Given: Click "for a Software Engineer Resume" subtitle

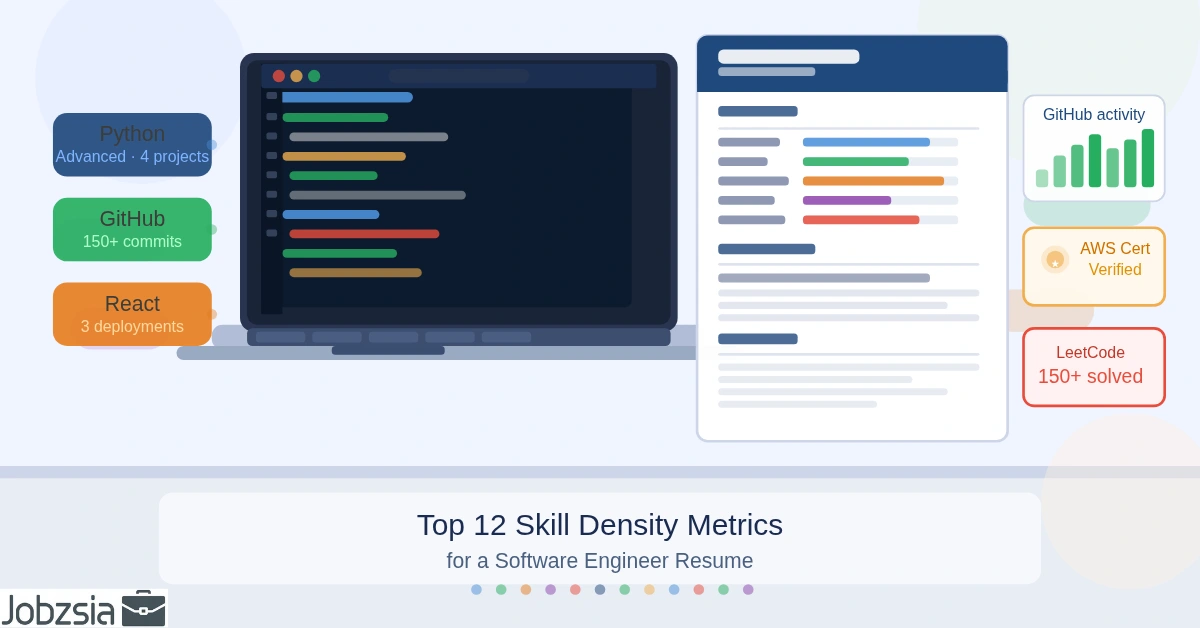Looking at the screenshot, I should [600, 561].
